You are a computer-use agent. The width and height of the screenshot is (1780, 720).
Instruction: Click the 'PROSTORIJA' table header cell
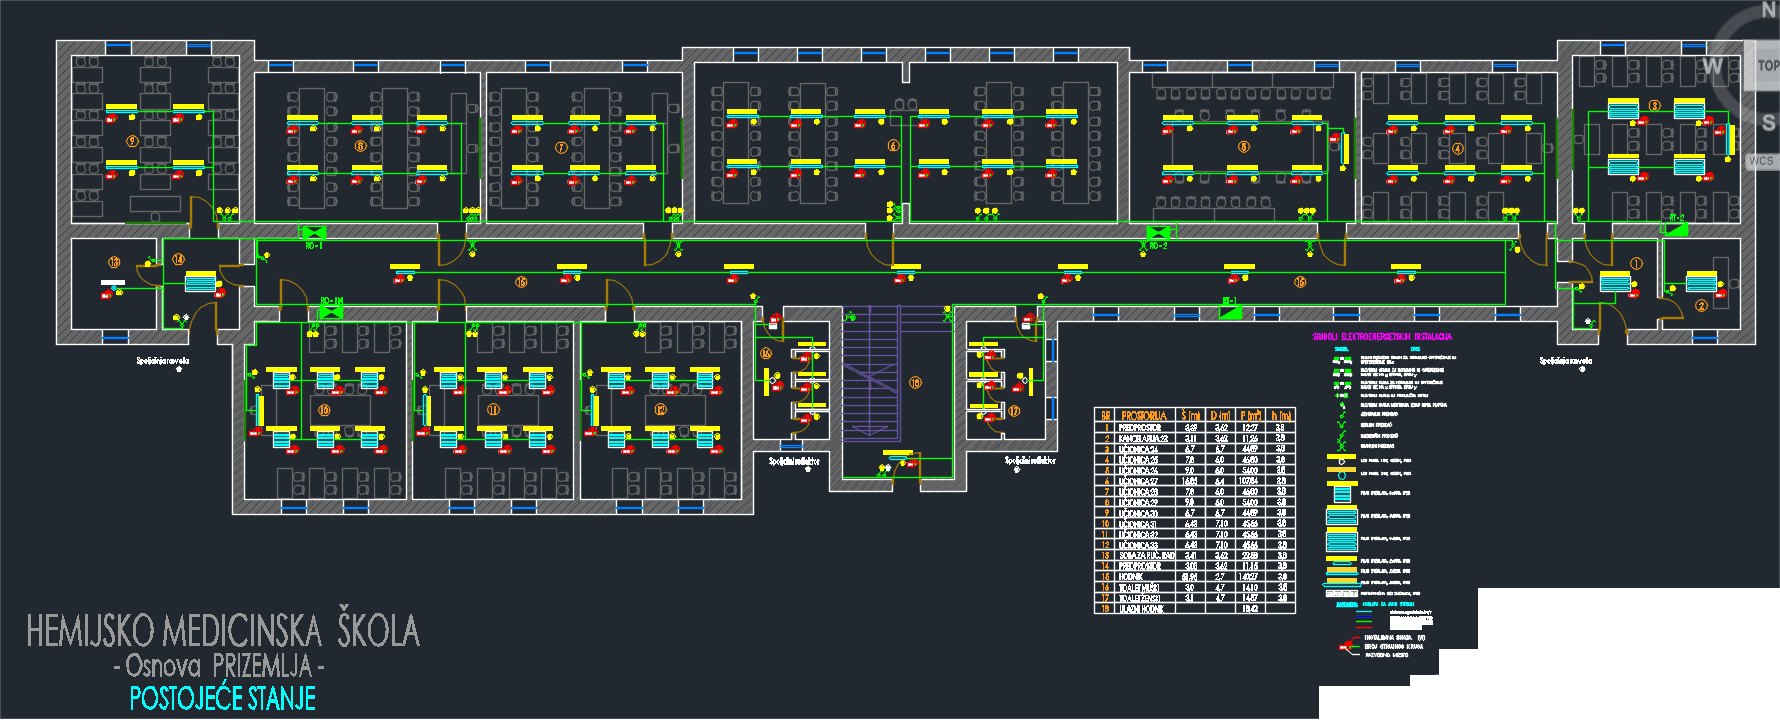point(1143,415)
